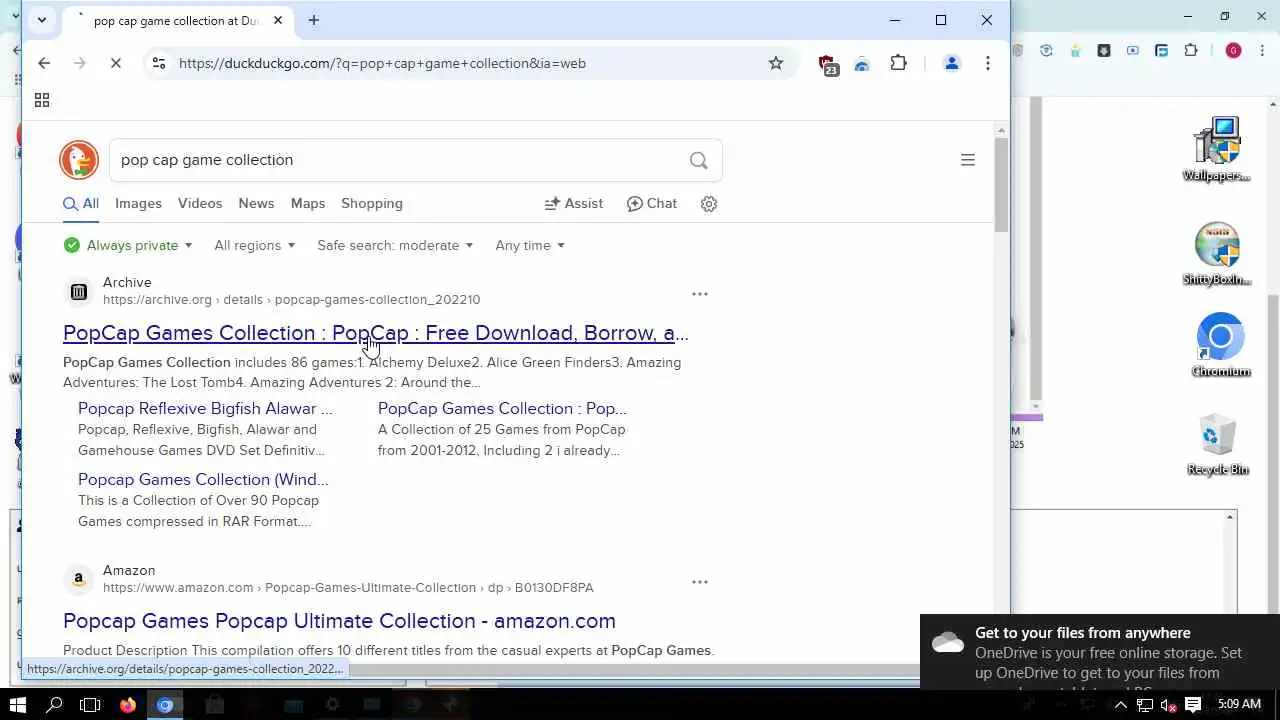
Task: Click the blue arch extension icon
Action: click(862, 64)
